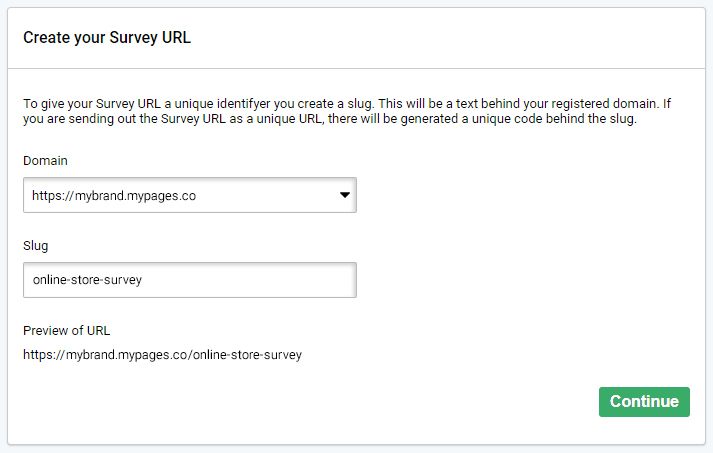This screenshot has height=453, width=713.
Task: Click blank space left of Continue button
Action: [400, 401]
